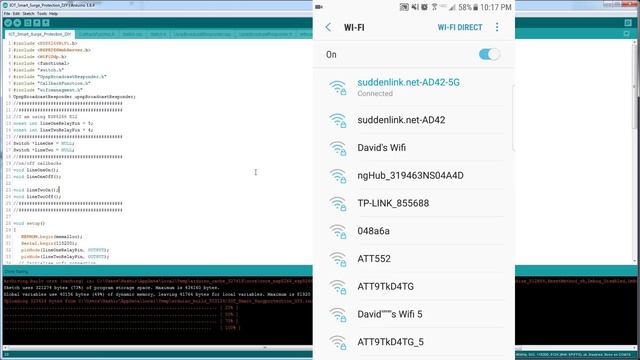
Task: Switch to UpnpBroadcastResponder.h tab
Action: 265,34
